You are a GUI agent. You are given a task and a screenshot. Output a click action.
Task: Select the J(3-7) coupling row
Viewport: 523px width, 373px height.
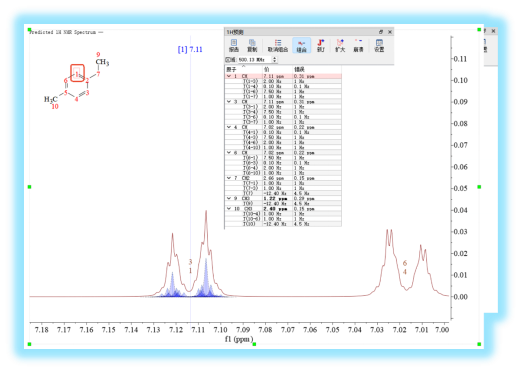click(x=283, y=122)
